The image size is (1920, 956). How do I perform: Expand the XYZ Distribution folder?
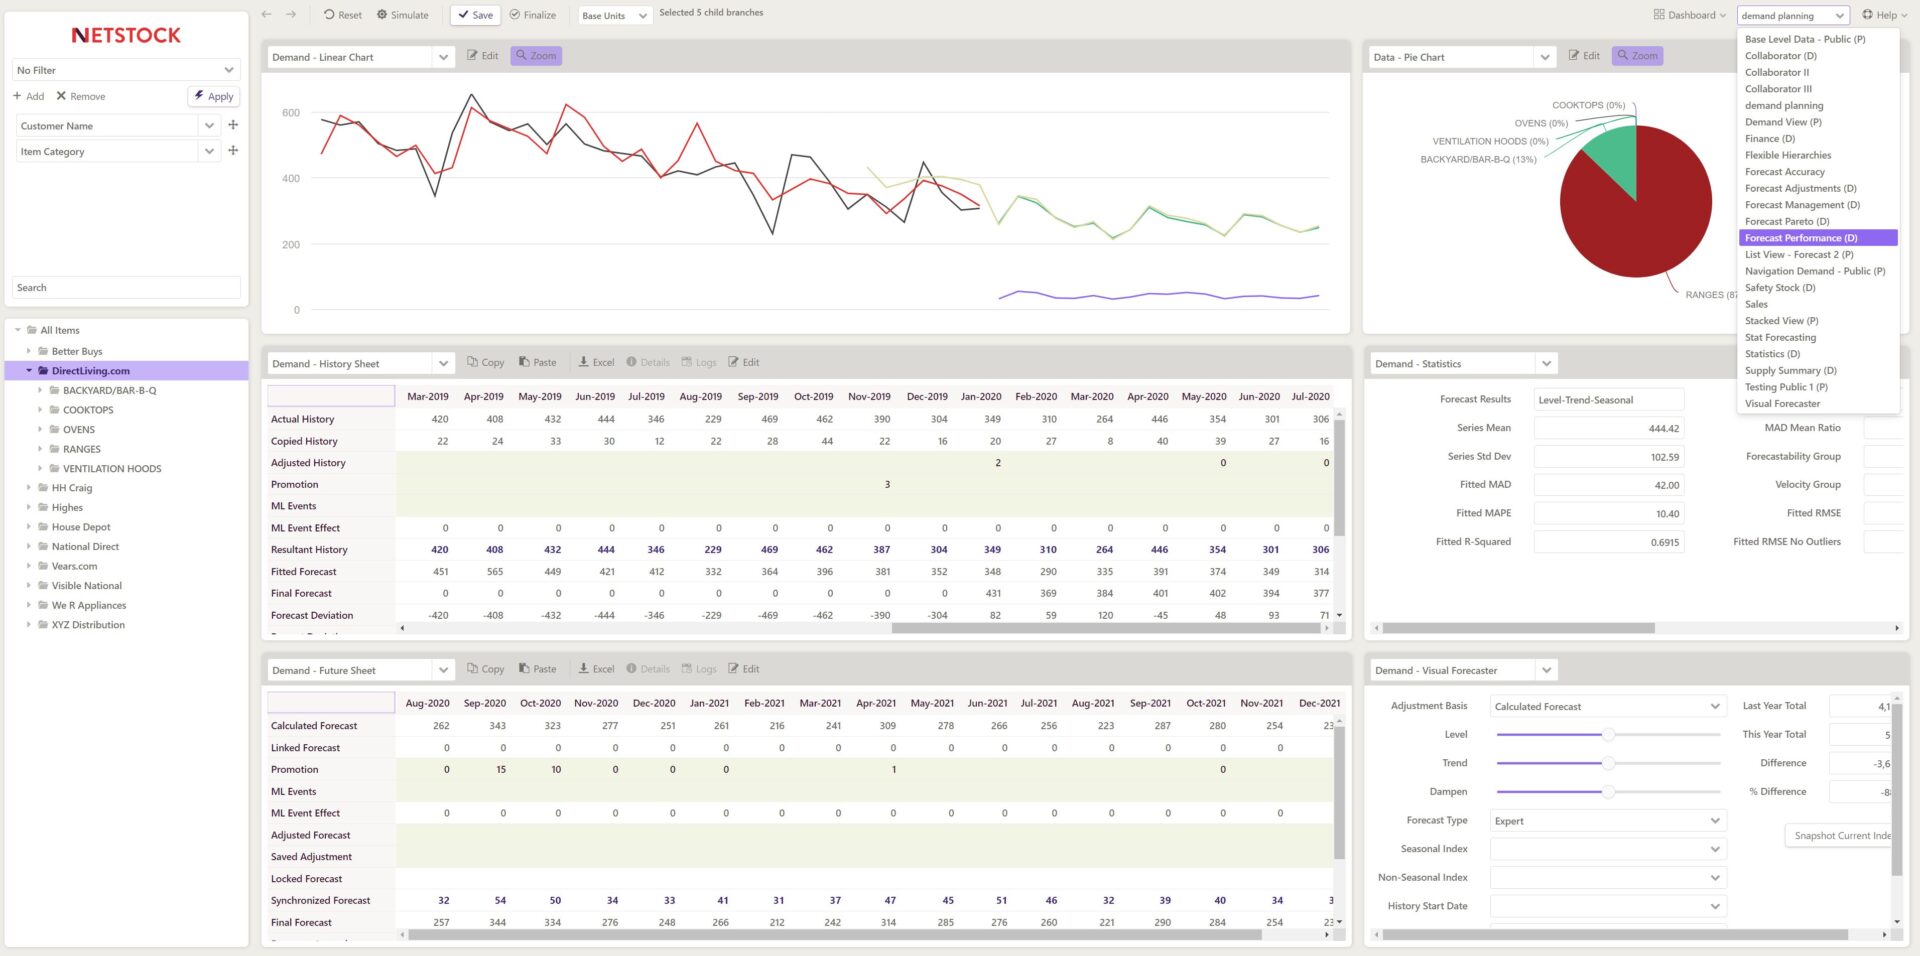(x=29, y=625)
